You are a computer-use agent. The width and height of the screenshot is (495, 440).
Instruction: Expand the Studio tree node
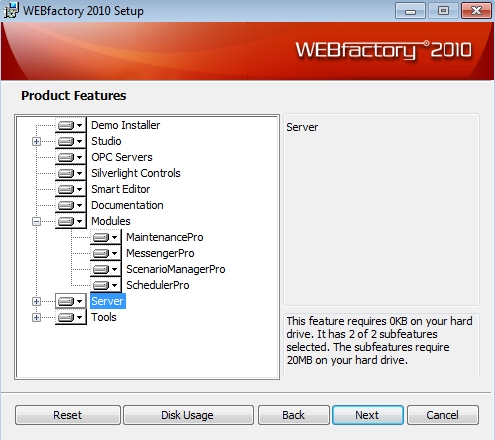(x=36, y=141)
